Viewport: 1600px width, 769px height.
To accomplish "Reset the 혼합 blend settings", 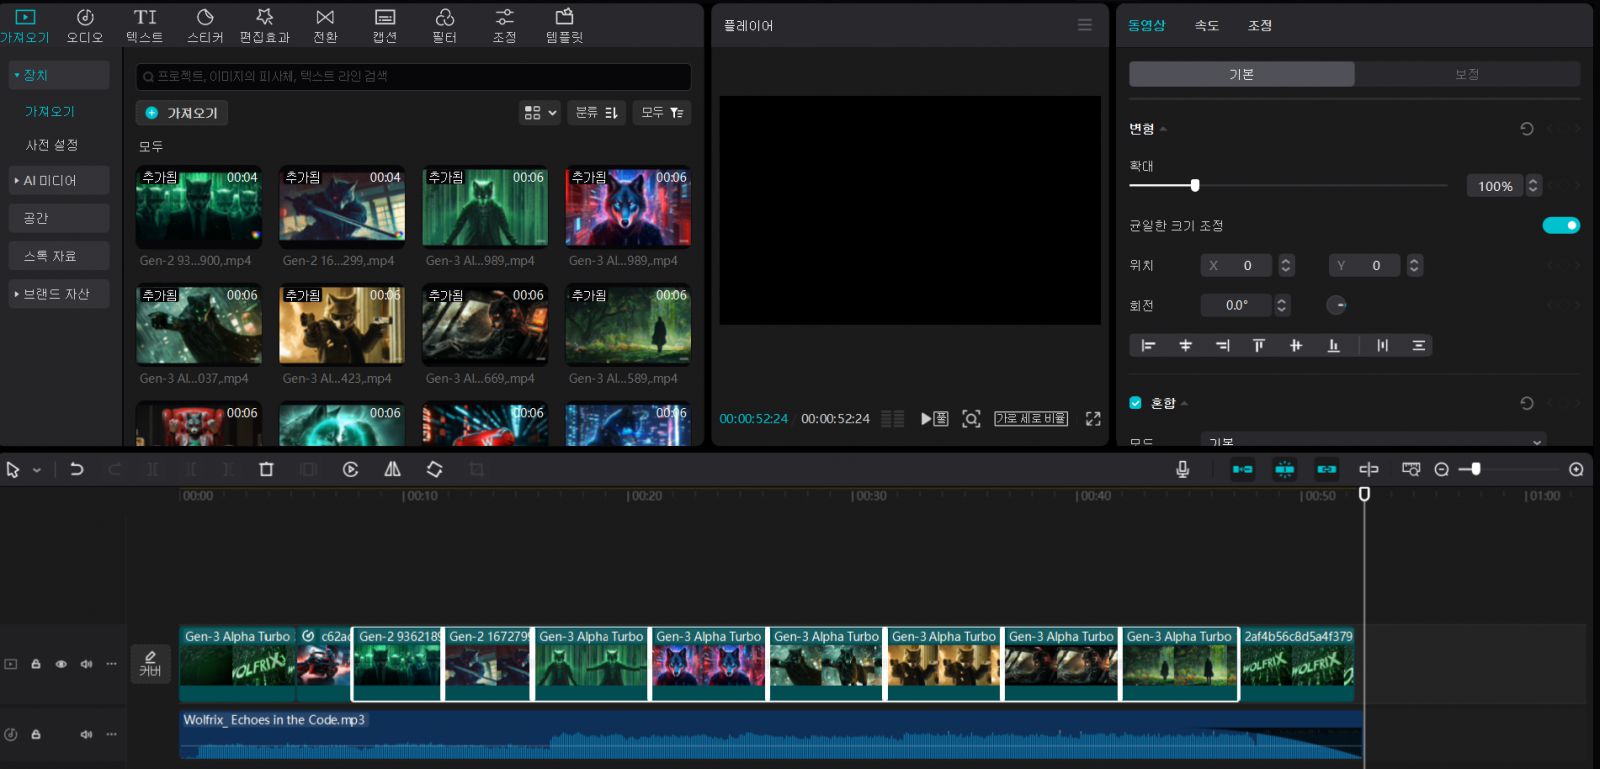I will tap(1527, 403).
